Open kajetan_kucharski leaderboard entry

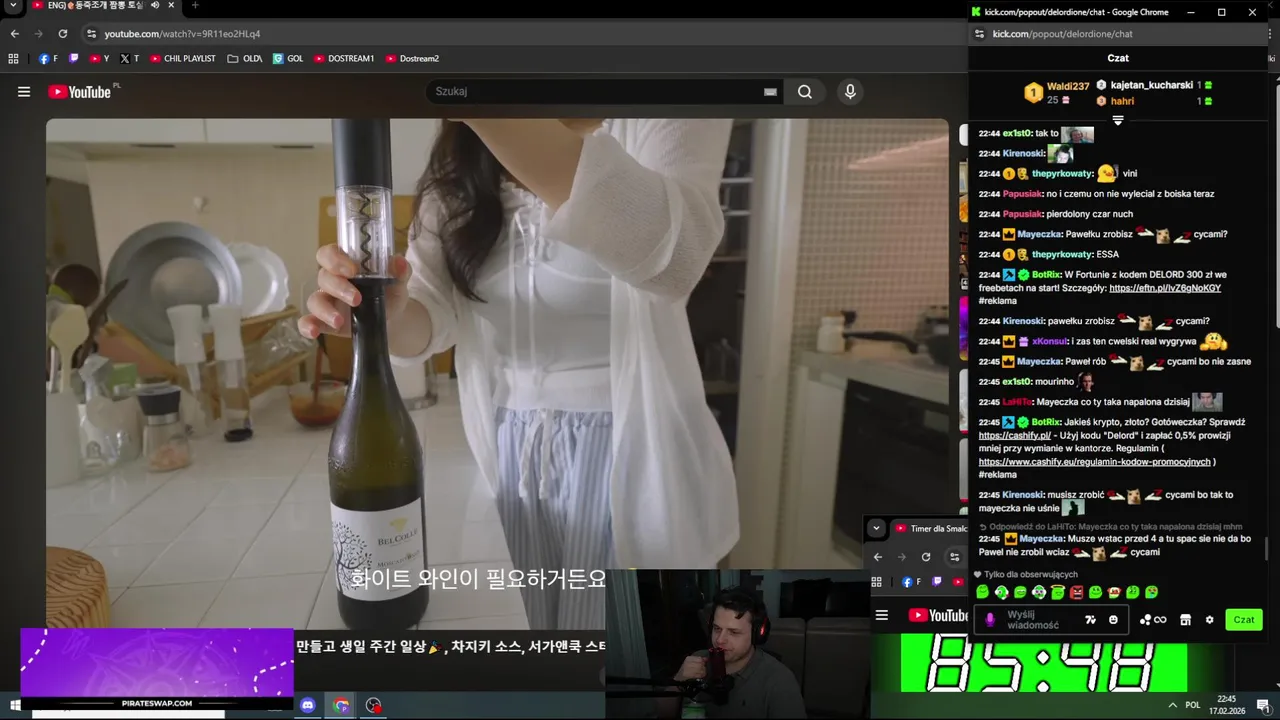point(1153,86)
